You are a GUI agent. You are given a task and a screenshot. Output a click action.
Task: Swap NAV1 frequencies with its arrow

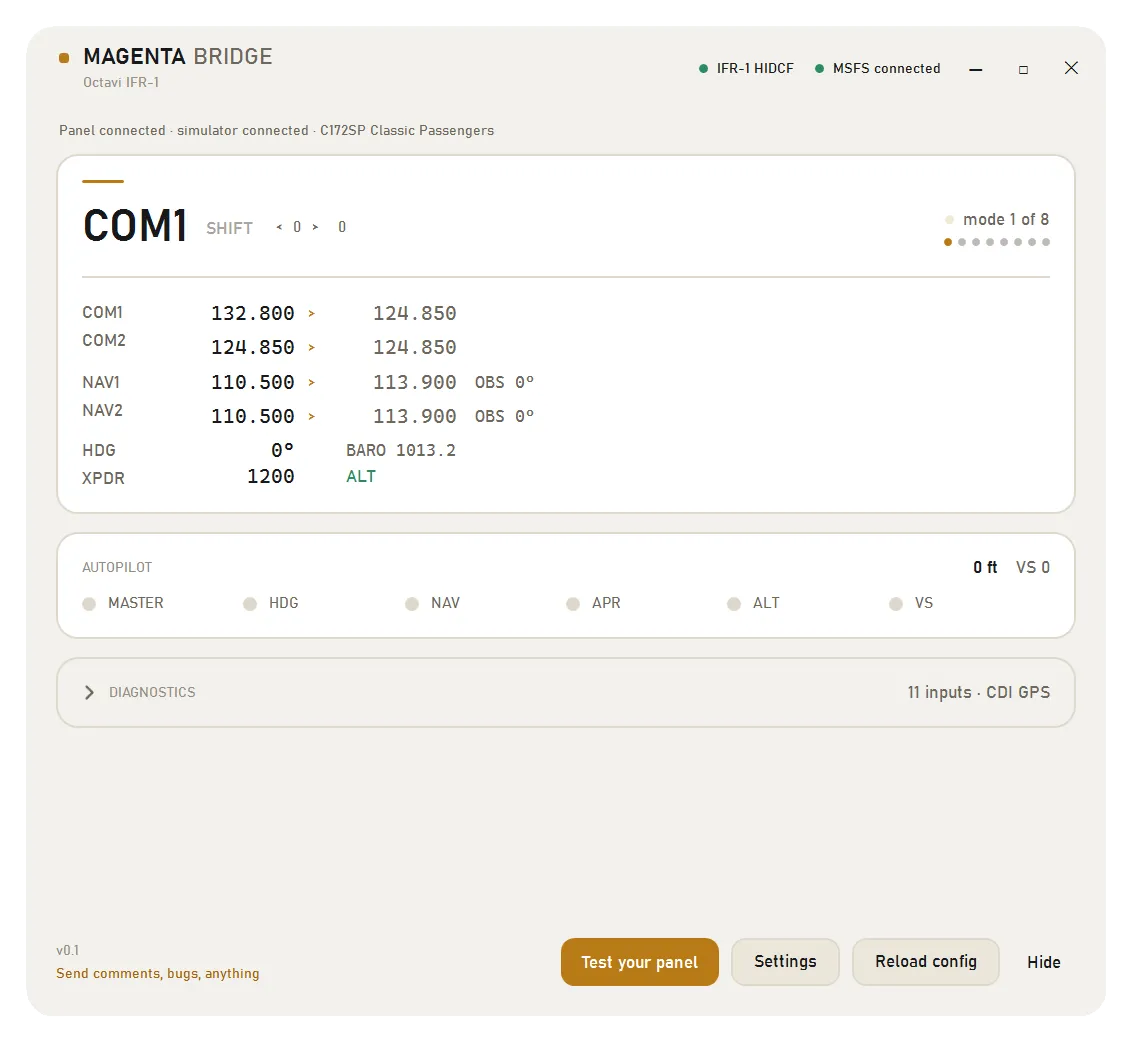point(312,382)
